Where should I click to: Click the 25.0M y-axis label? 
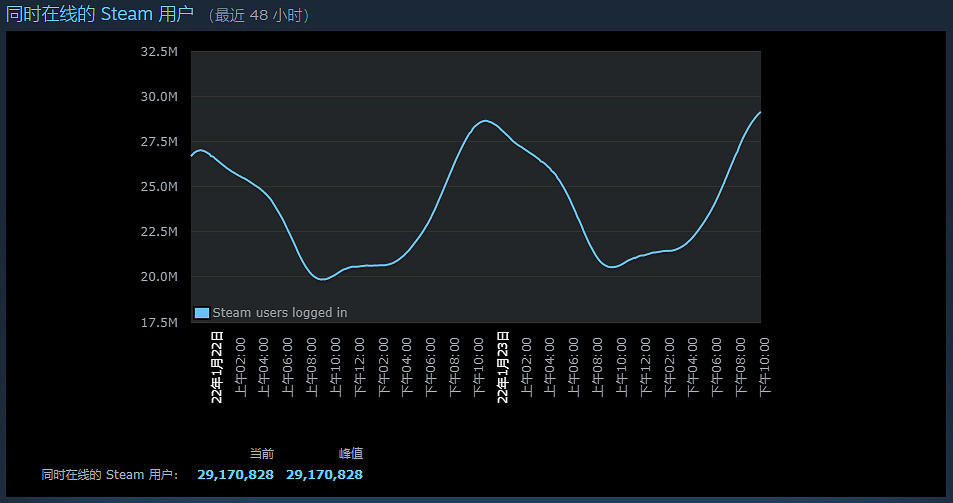point(159,187)
